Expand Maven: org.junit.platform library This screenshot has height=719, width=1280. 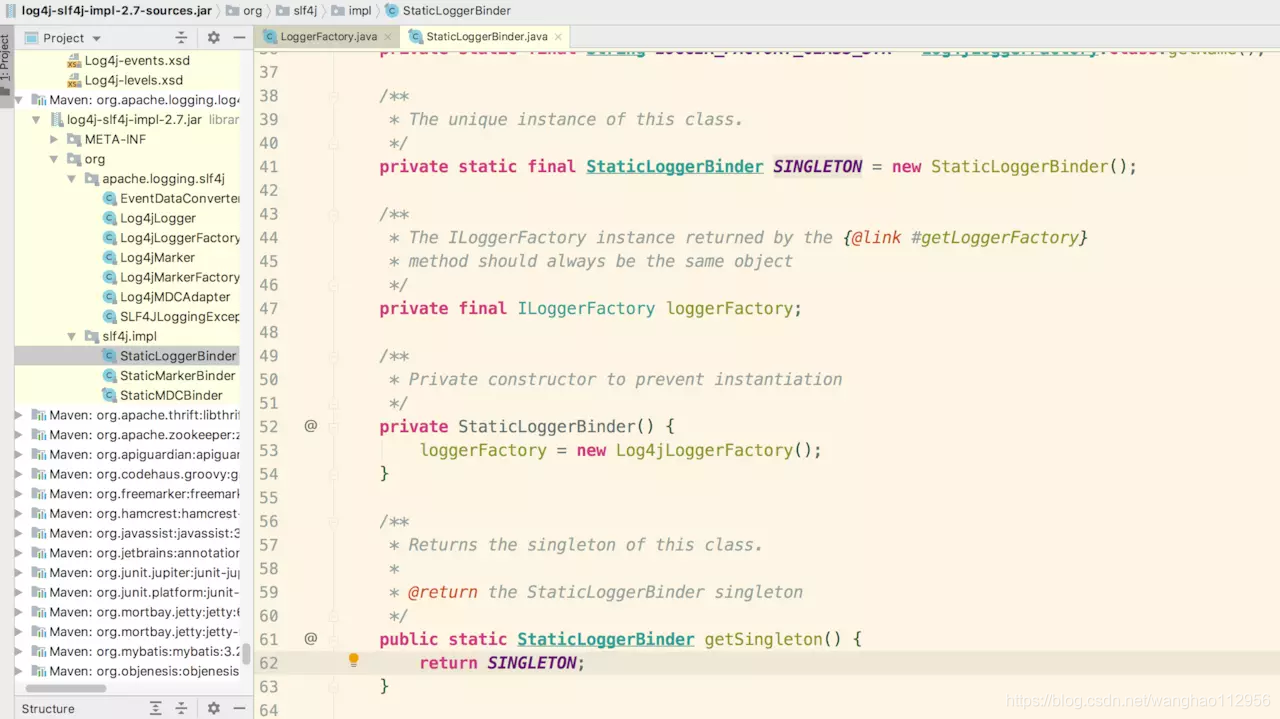20,592
